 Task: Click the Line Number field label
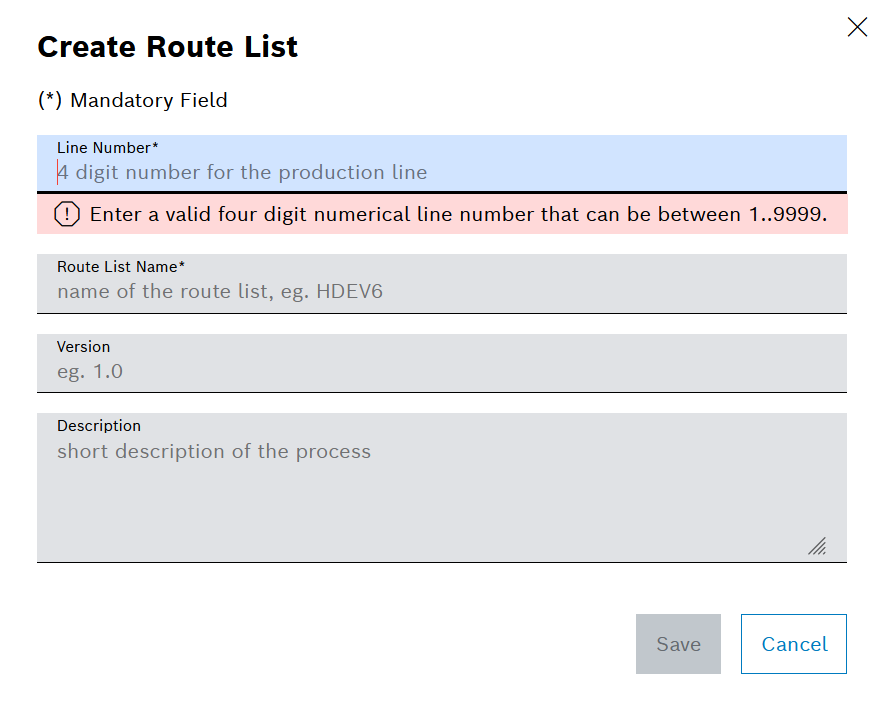coord(108,147)
